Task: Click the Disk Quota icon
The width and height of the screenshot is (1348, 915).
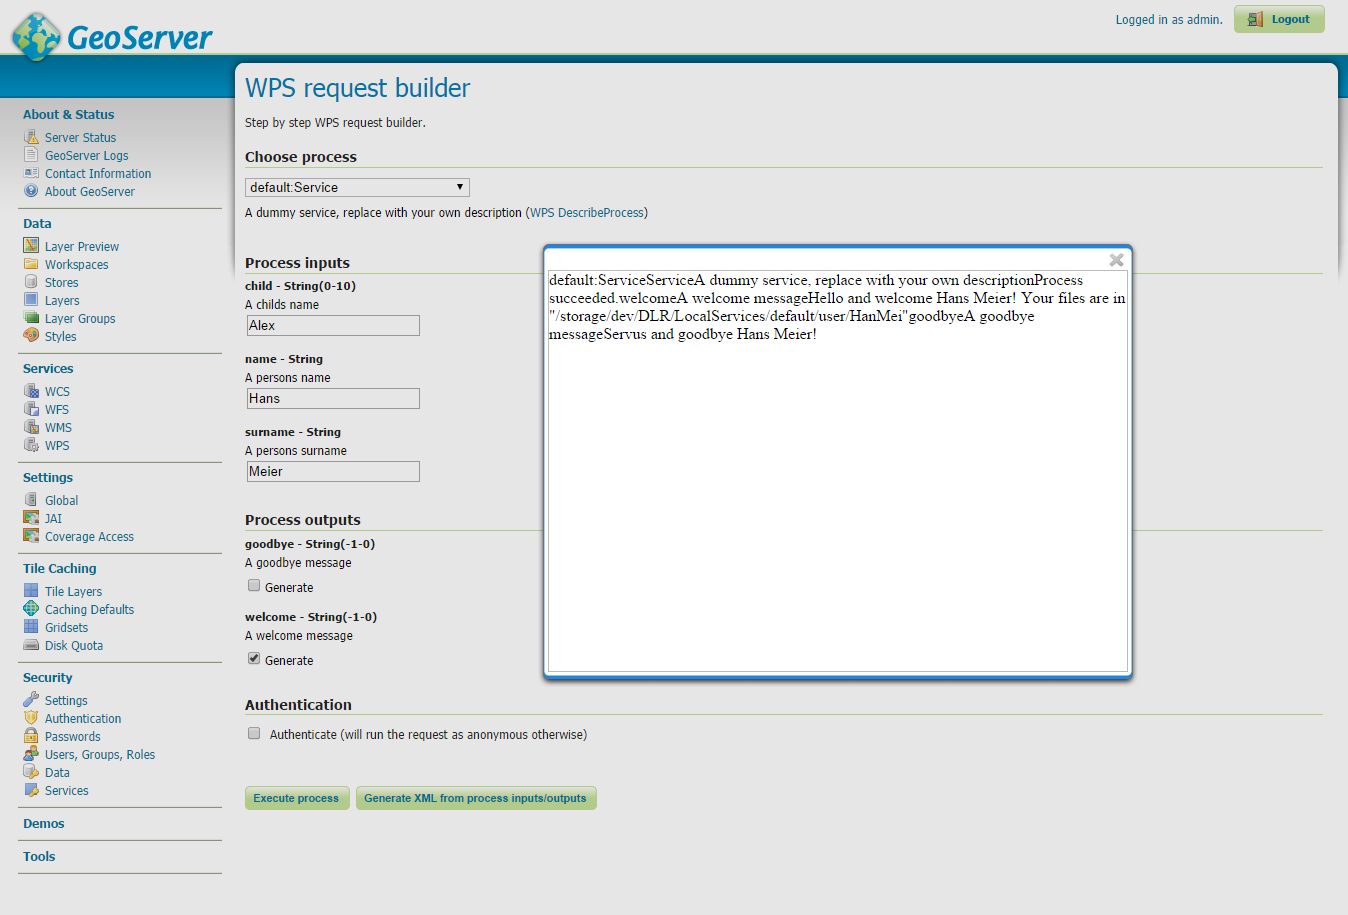Action: click(x=31, y=645)
